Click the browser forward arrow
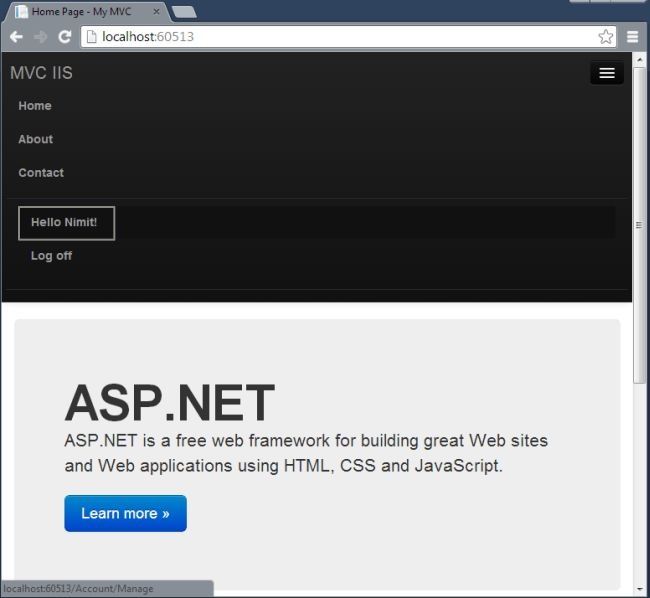This screenshot has width=650, height=598. pos(40,37)
